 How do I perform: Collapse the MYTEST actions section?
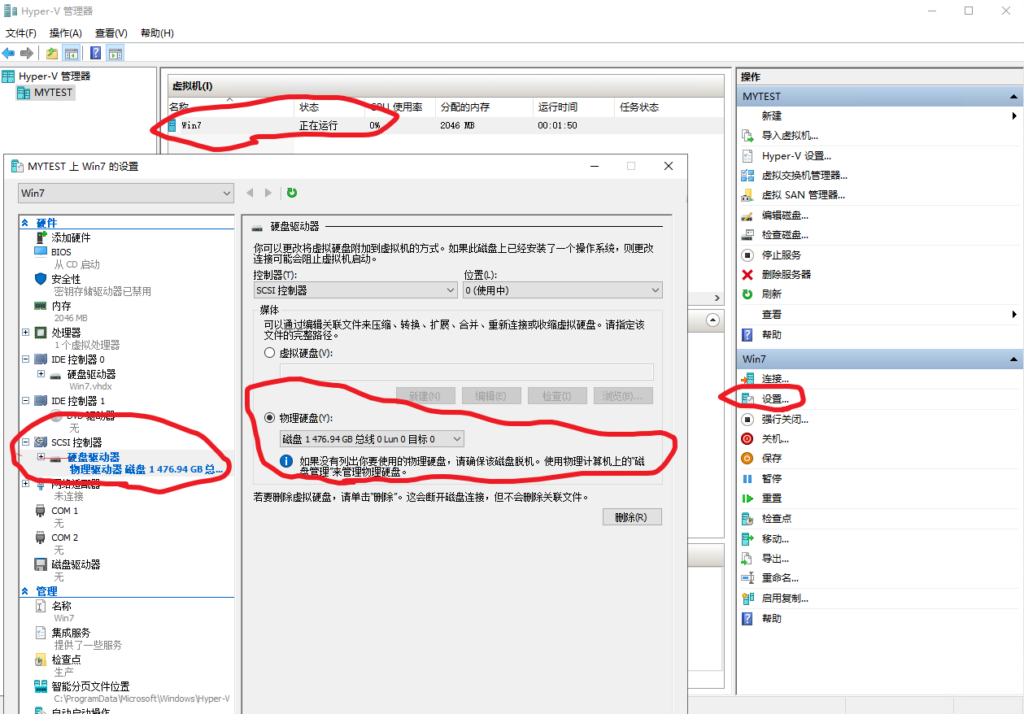(1013, 97)
